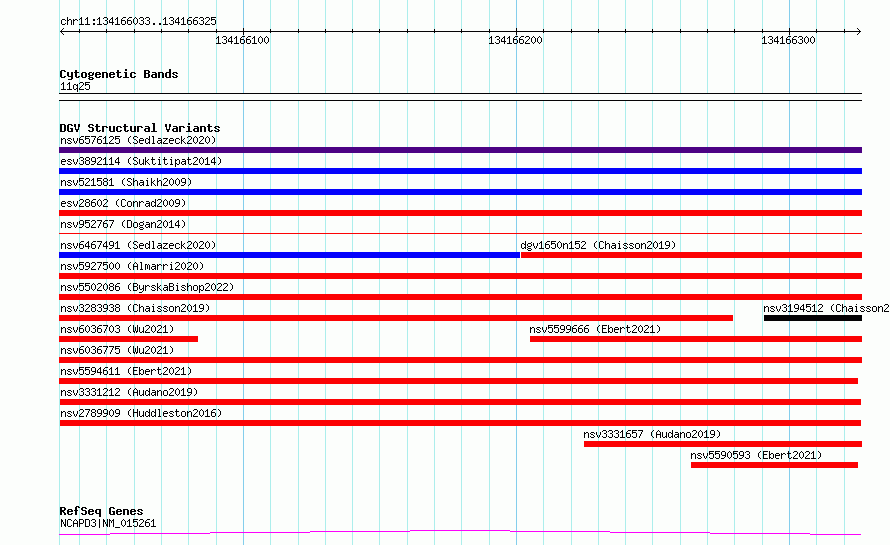Click the red nsv2789909 variant bar
The width and height of the screenshot is (890, 545).
[x=460, y=423]
